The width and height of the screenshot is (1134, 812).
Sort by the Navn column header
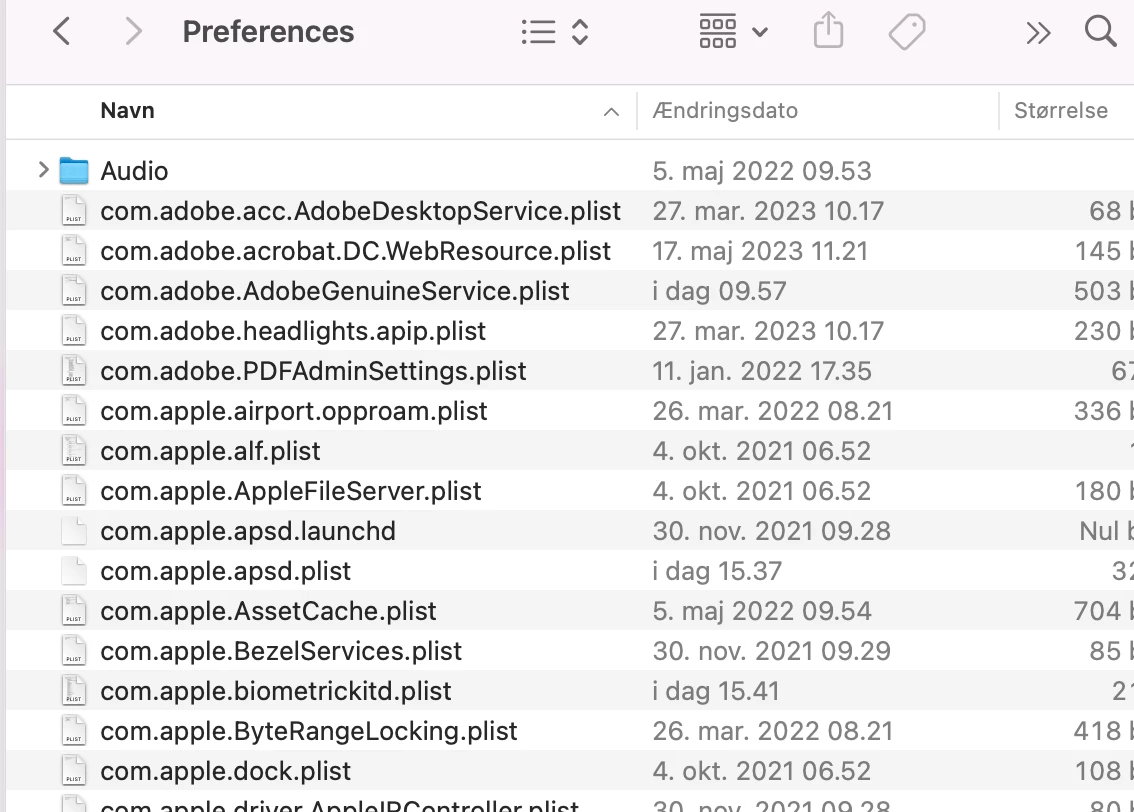click(x=127, y=111)
